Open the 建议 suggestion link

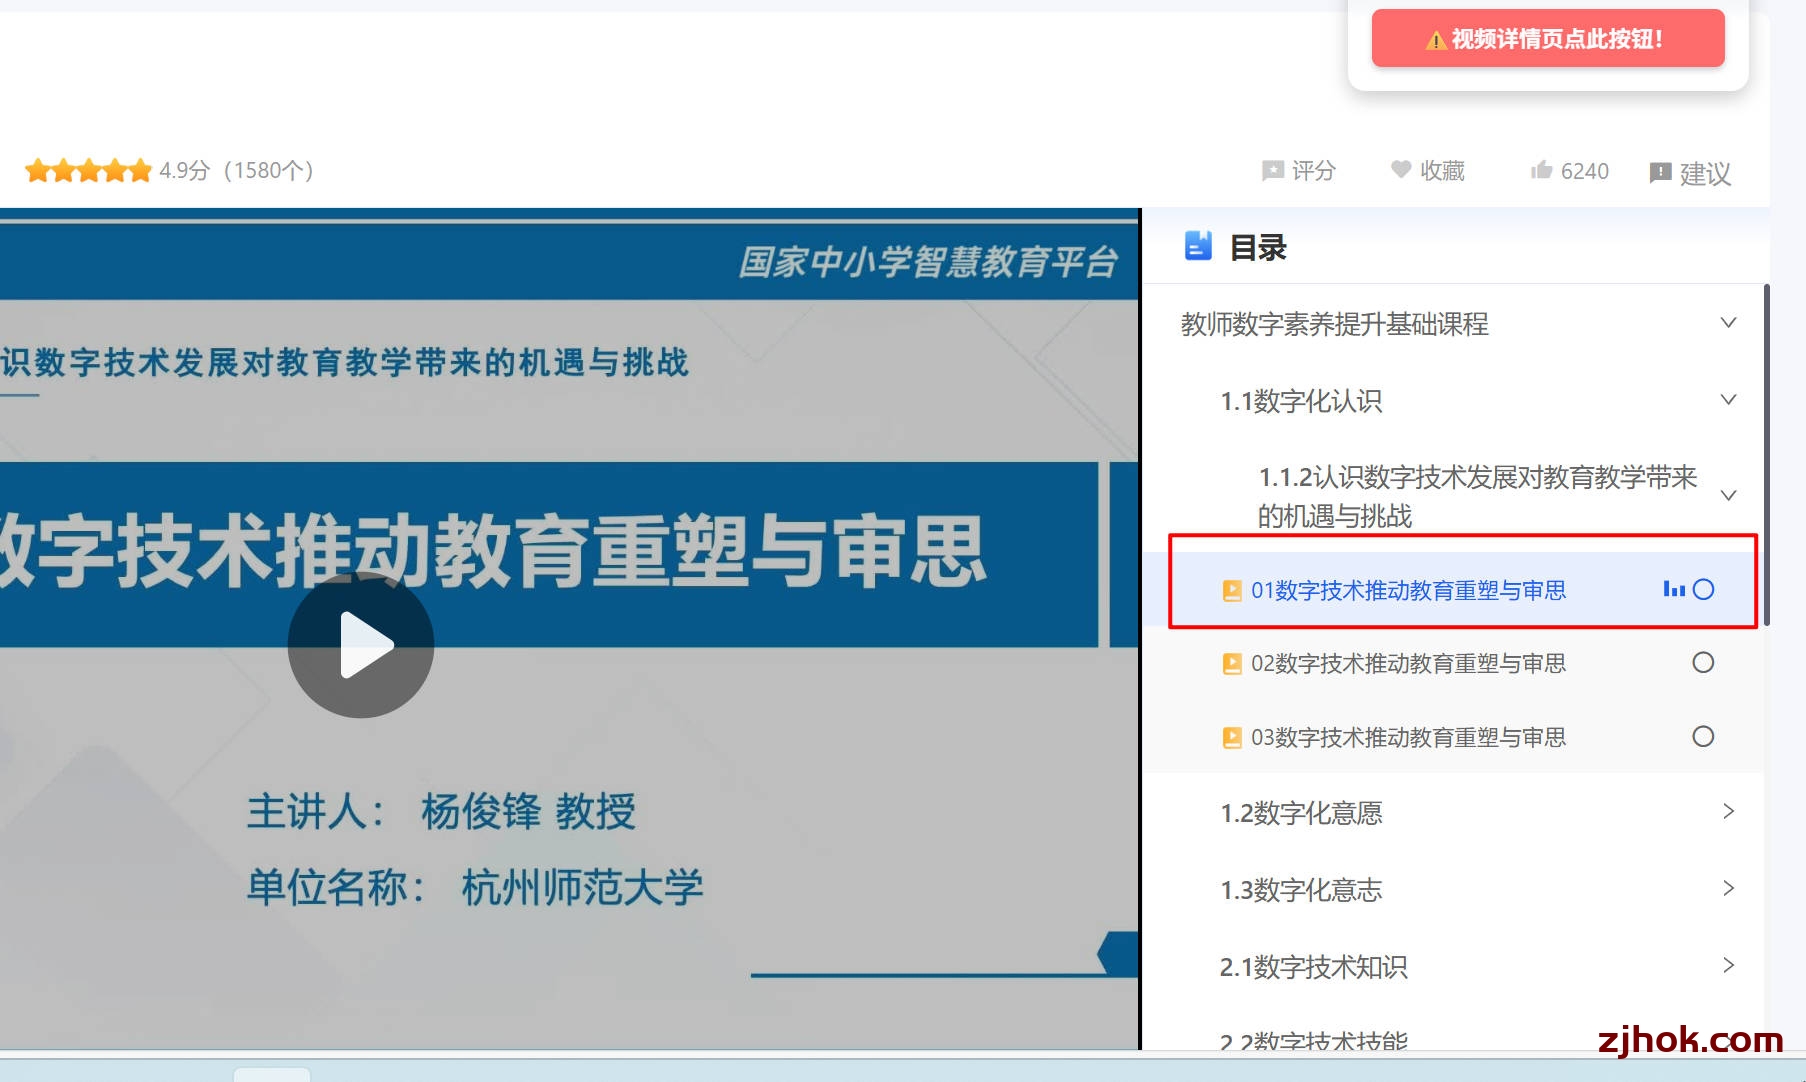click(1705, 174)
